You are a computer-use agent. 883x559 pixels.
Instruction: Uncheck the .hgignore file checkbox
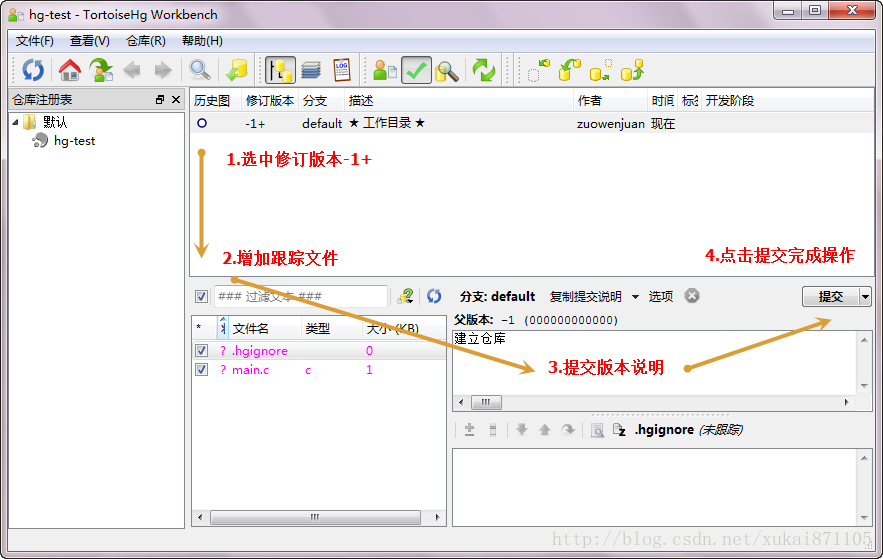tap(201, 351)
